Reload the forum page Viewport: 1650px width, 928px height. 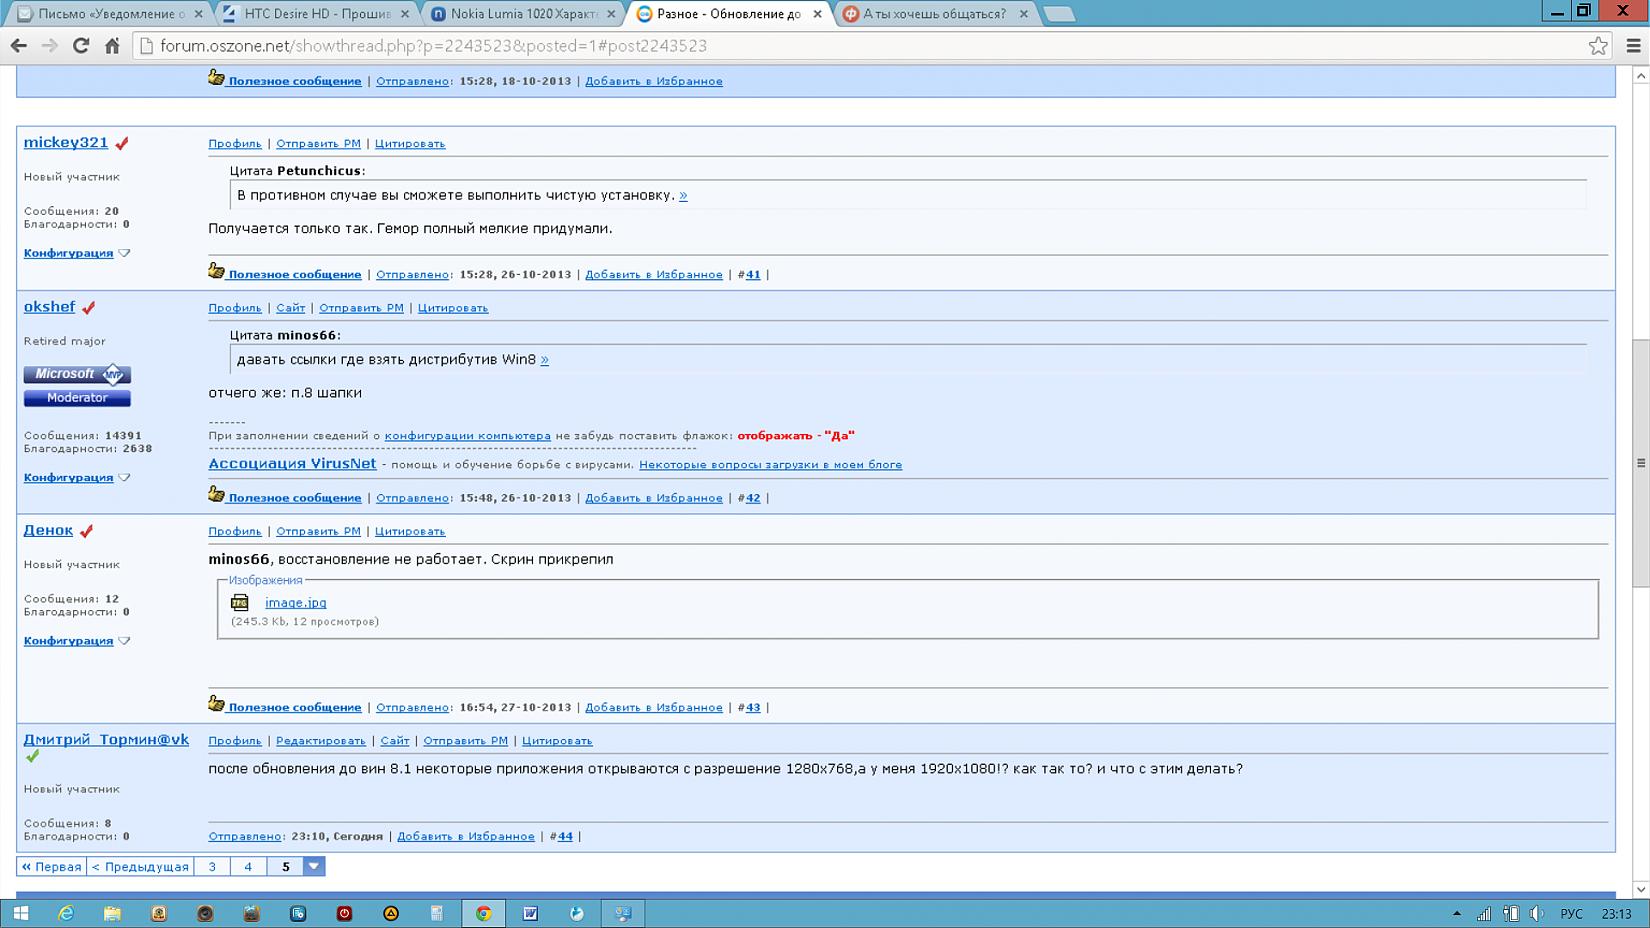(81, 46)
